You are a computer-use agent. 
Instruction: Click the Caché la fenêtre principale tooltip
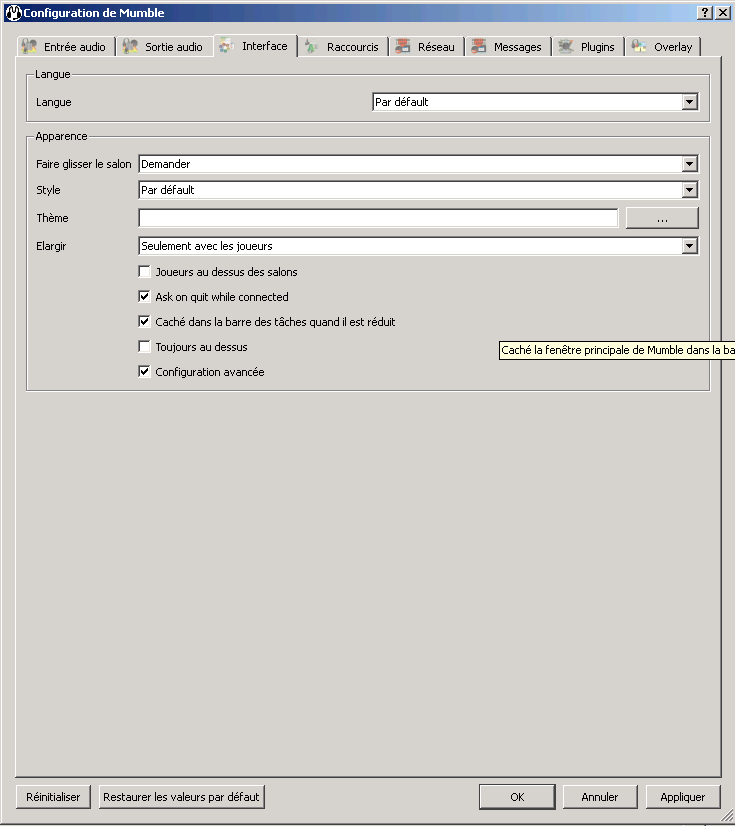(617, 350)
